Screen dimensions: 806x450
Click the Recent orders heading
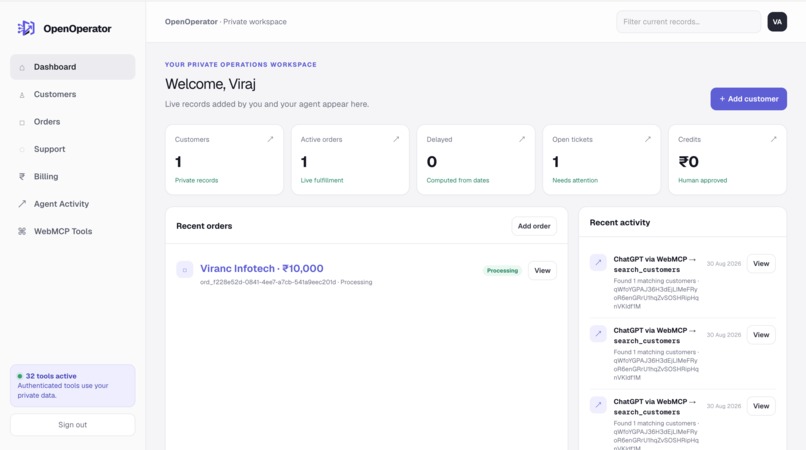tap(204, 226)
